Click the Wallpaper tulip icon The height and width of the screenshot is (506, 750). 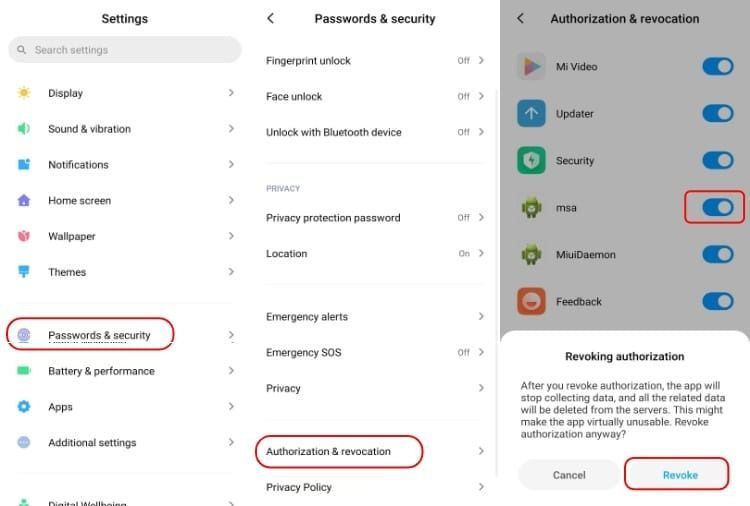pos(23,236)
